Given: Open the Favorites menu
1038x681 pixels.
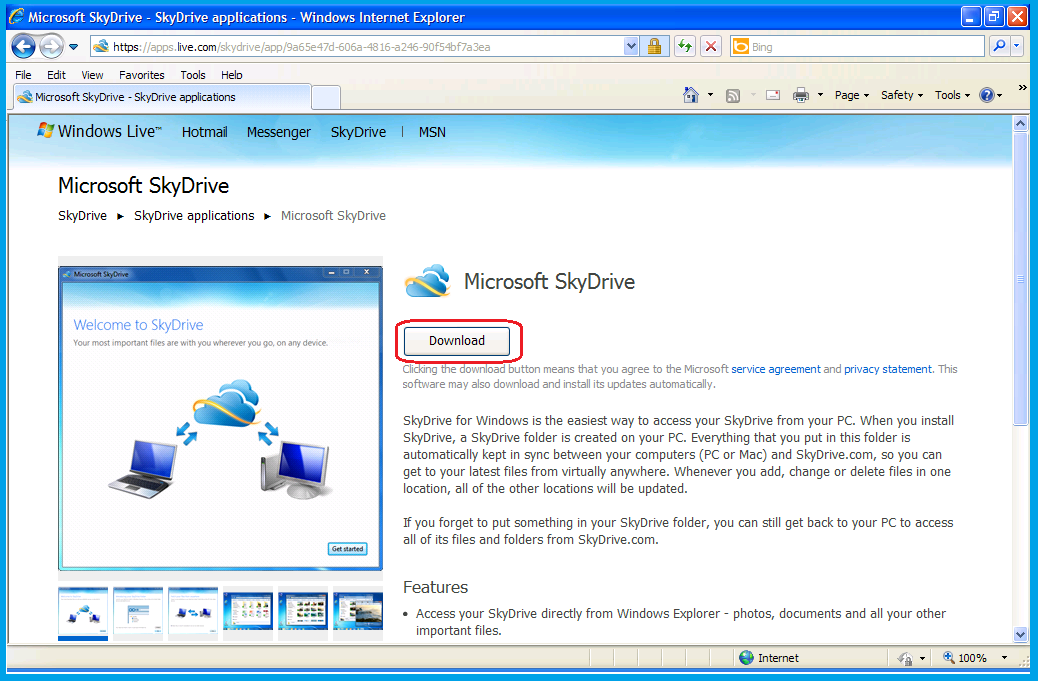Looking at the screenshot, I should pos(142,75).
